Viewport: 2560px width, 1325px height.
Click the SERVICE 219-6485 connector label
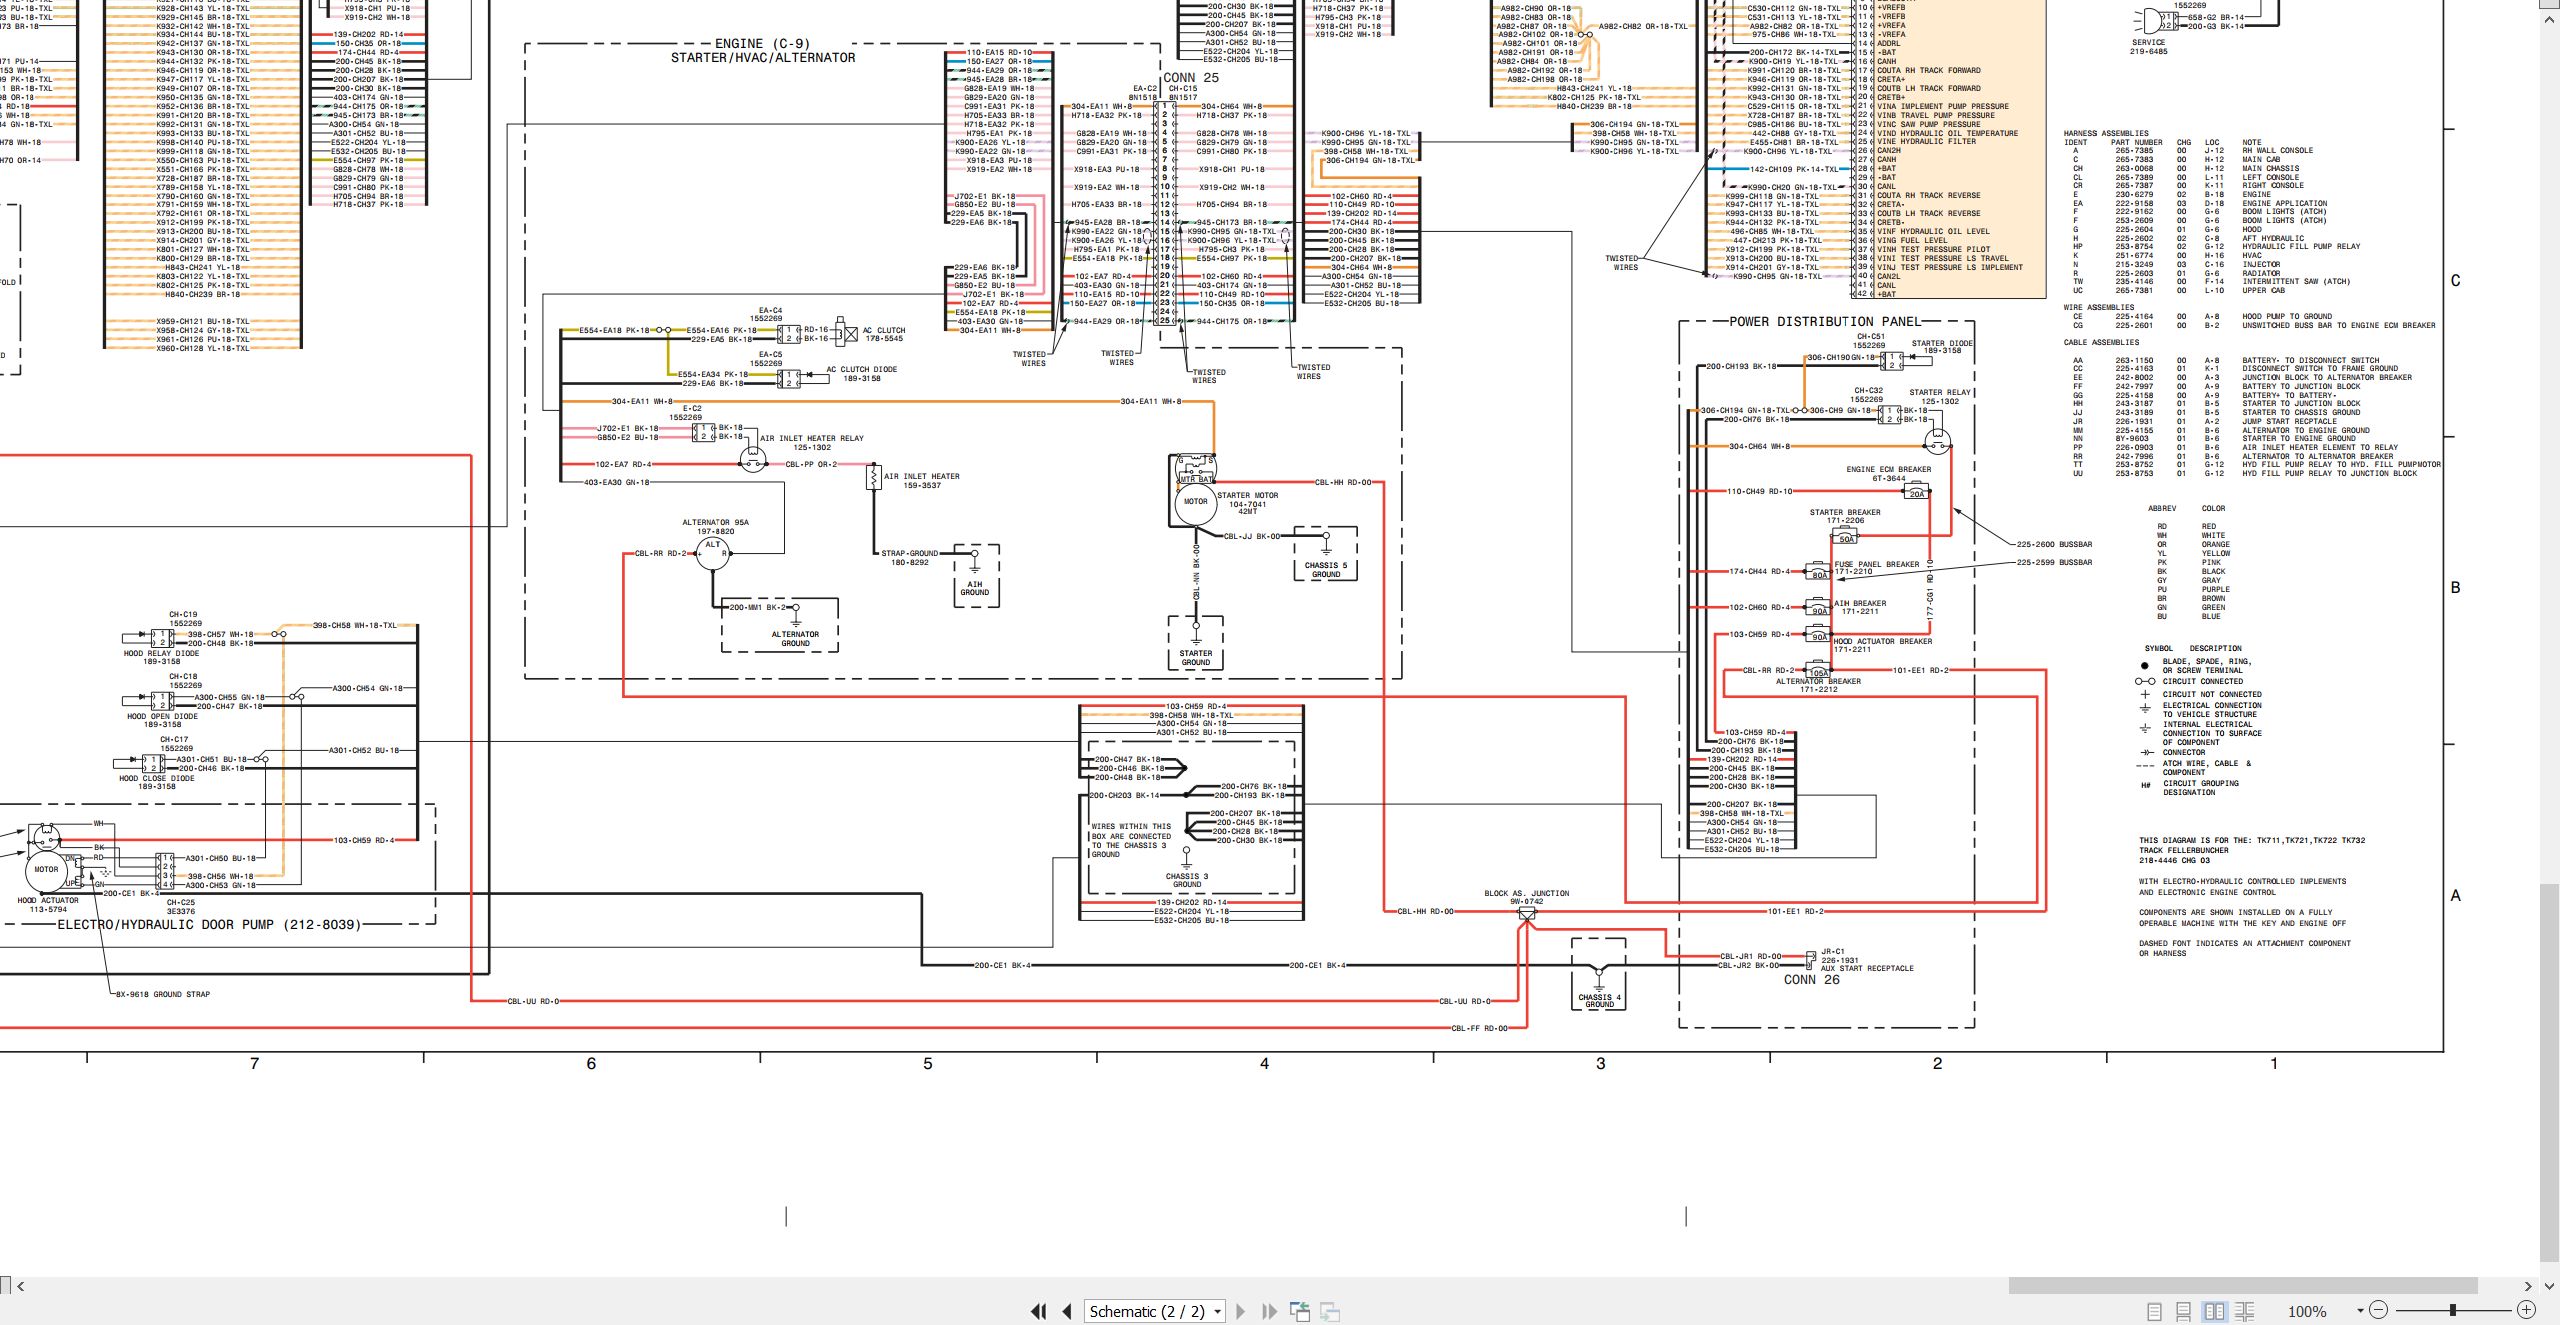[2148, 47]
